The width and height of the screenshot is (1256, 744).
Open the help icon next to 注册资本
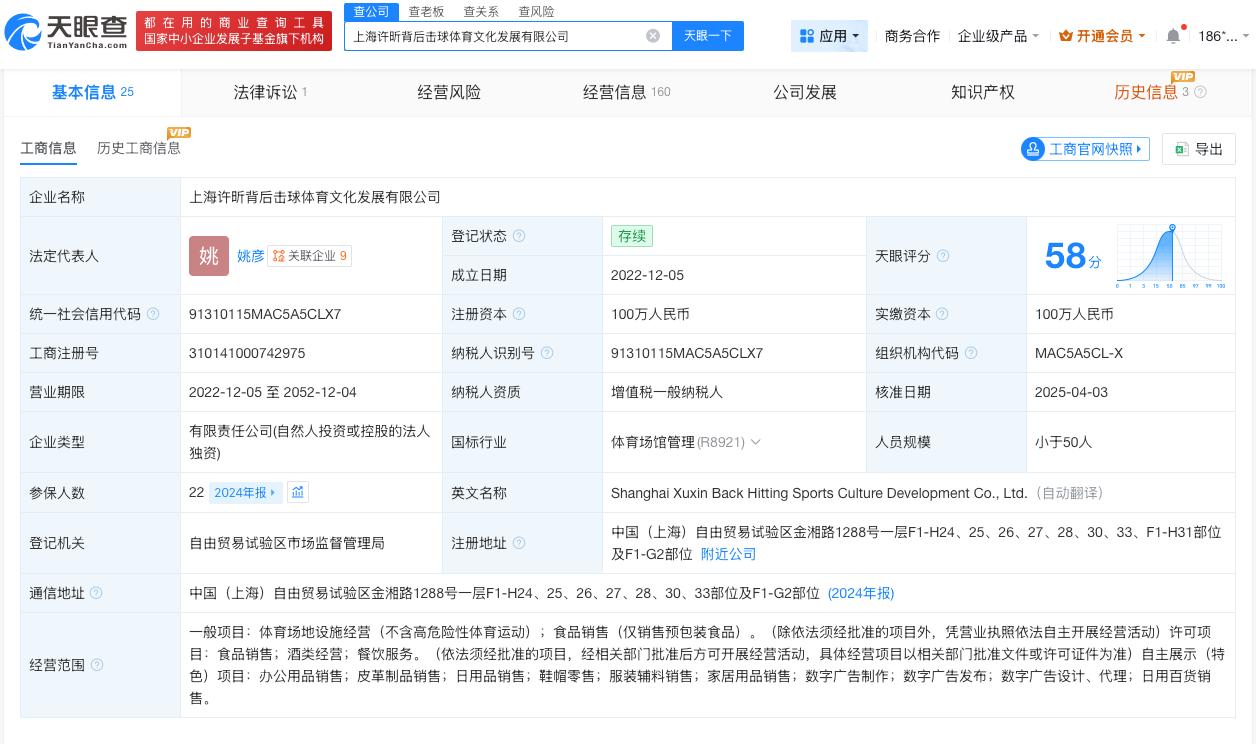coord(519,314)
